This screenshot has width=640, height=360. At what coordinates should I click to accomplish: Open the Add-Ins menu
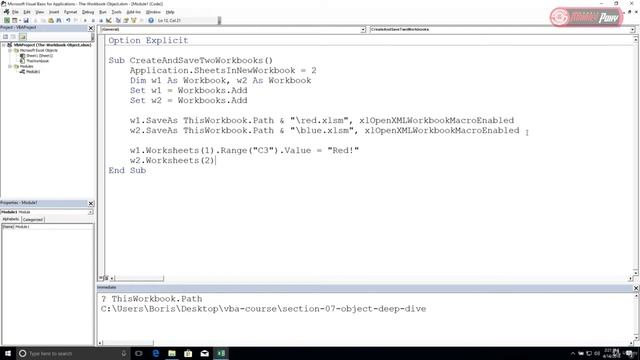(133, 12)
